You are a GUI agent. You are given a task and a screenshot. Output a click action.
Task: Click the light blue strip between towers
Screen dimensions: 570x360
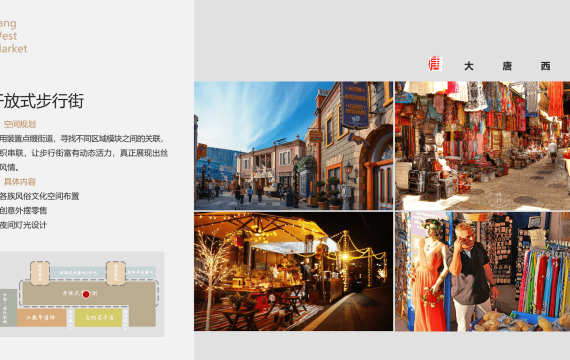coord(78,273)
